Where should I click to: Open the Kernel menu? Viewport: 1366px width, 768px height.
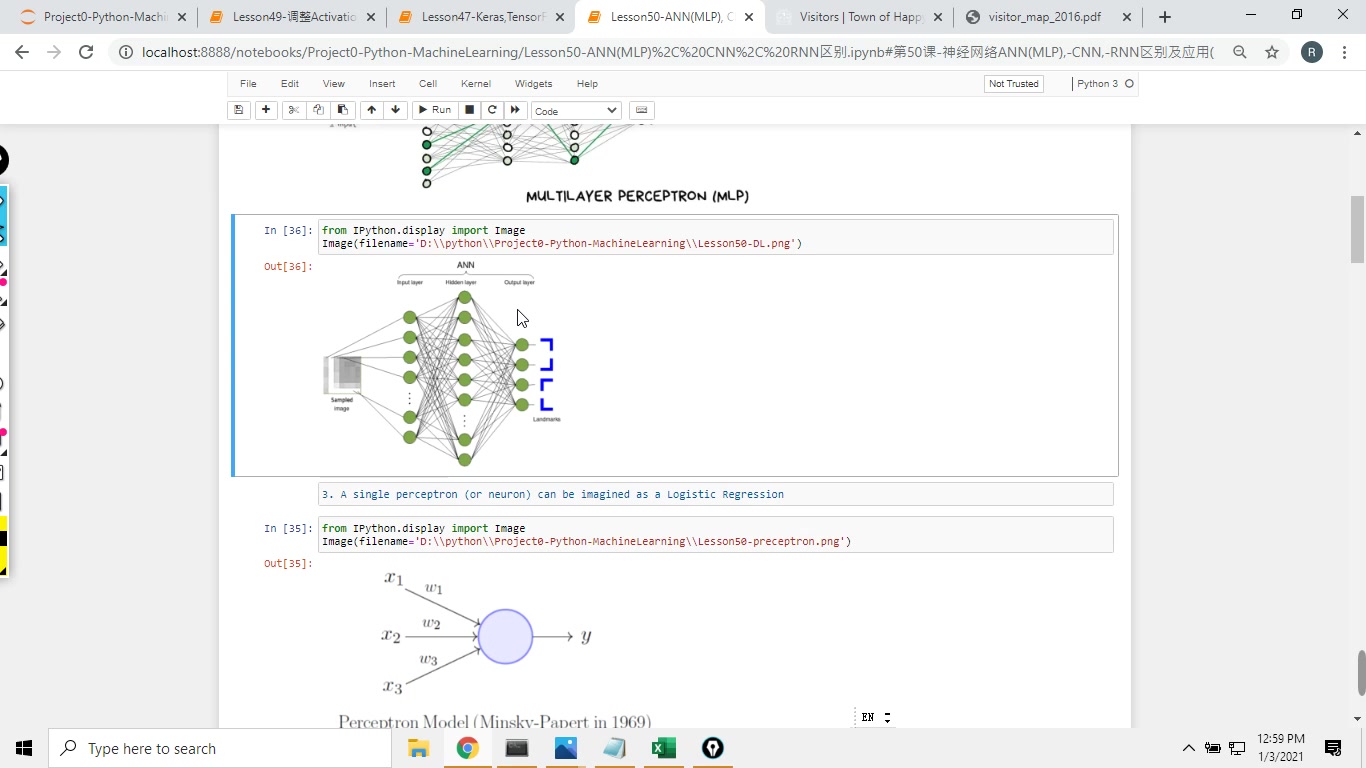coord(476,84)
